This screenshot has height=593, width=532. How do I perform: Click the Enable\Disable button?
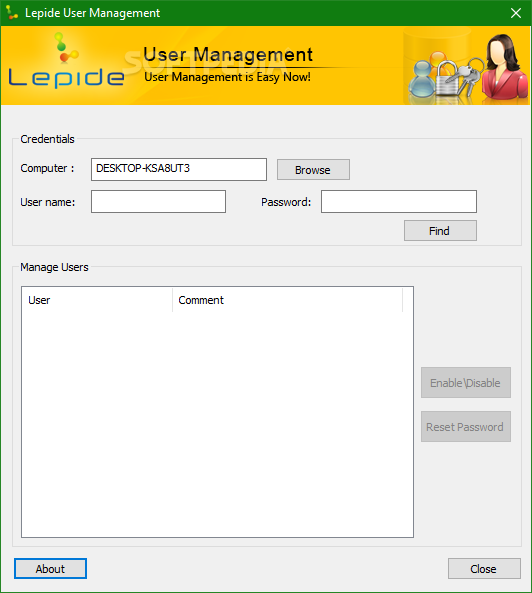click(x=466, y=383)
